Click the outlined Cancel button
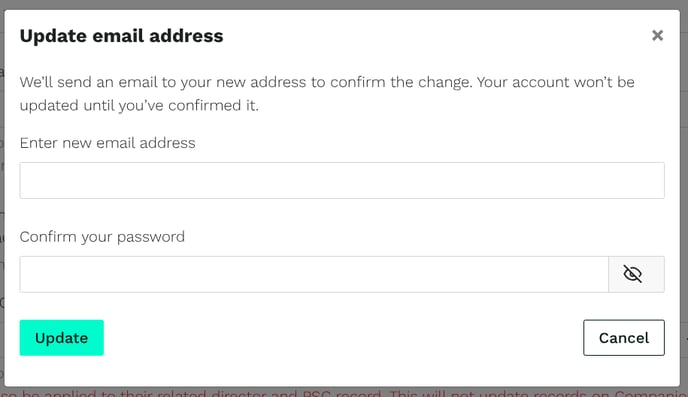 coord(624,338)
